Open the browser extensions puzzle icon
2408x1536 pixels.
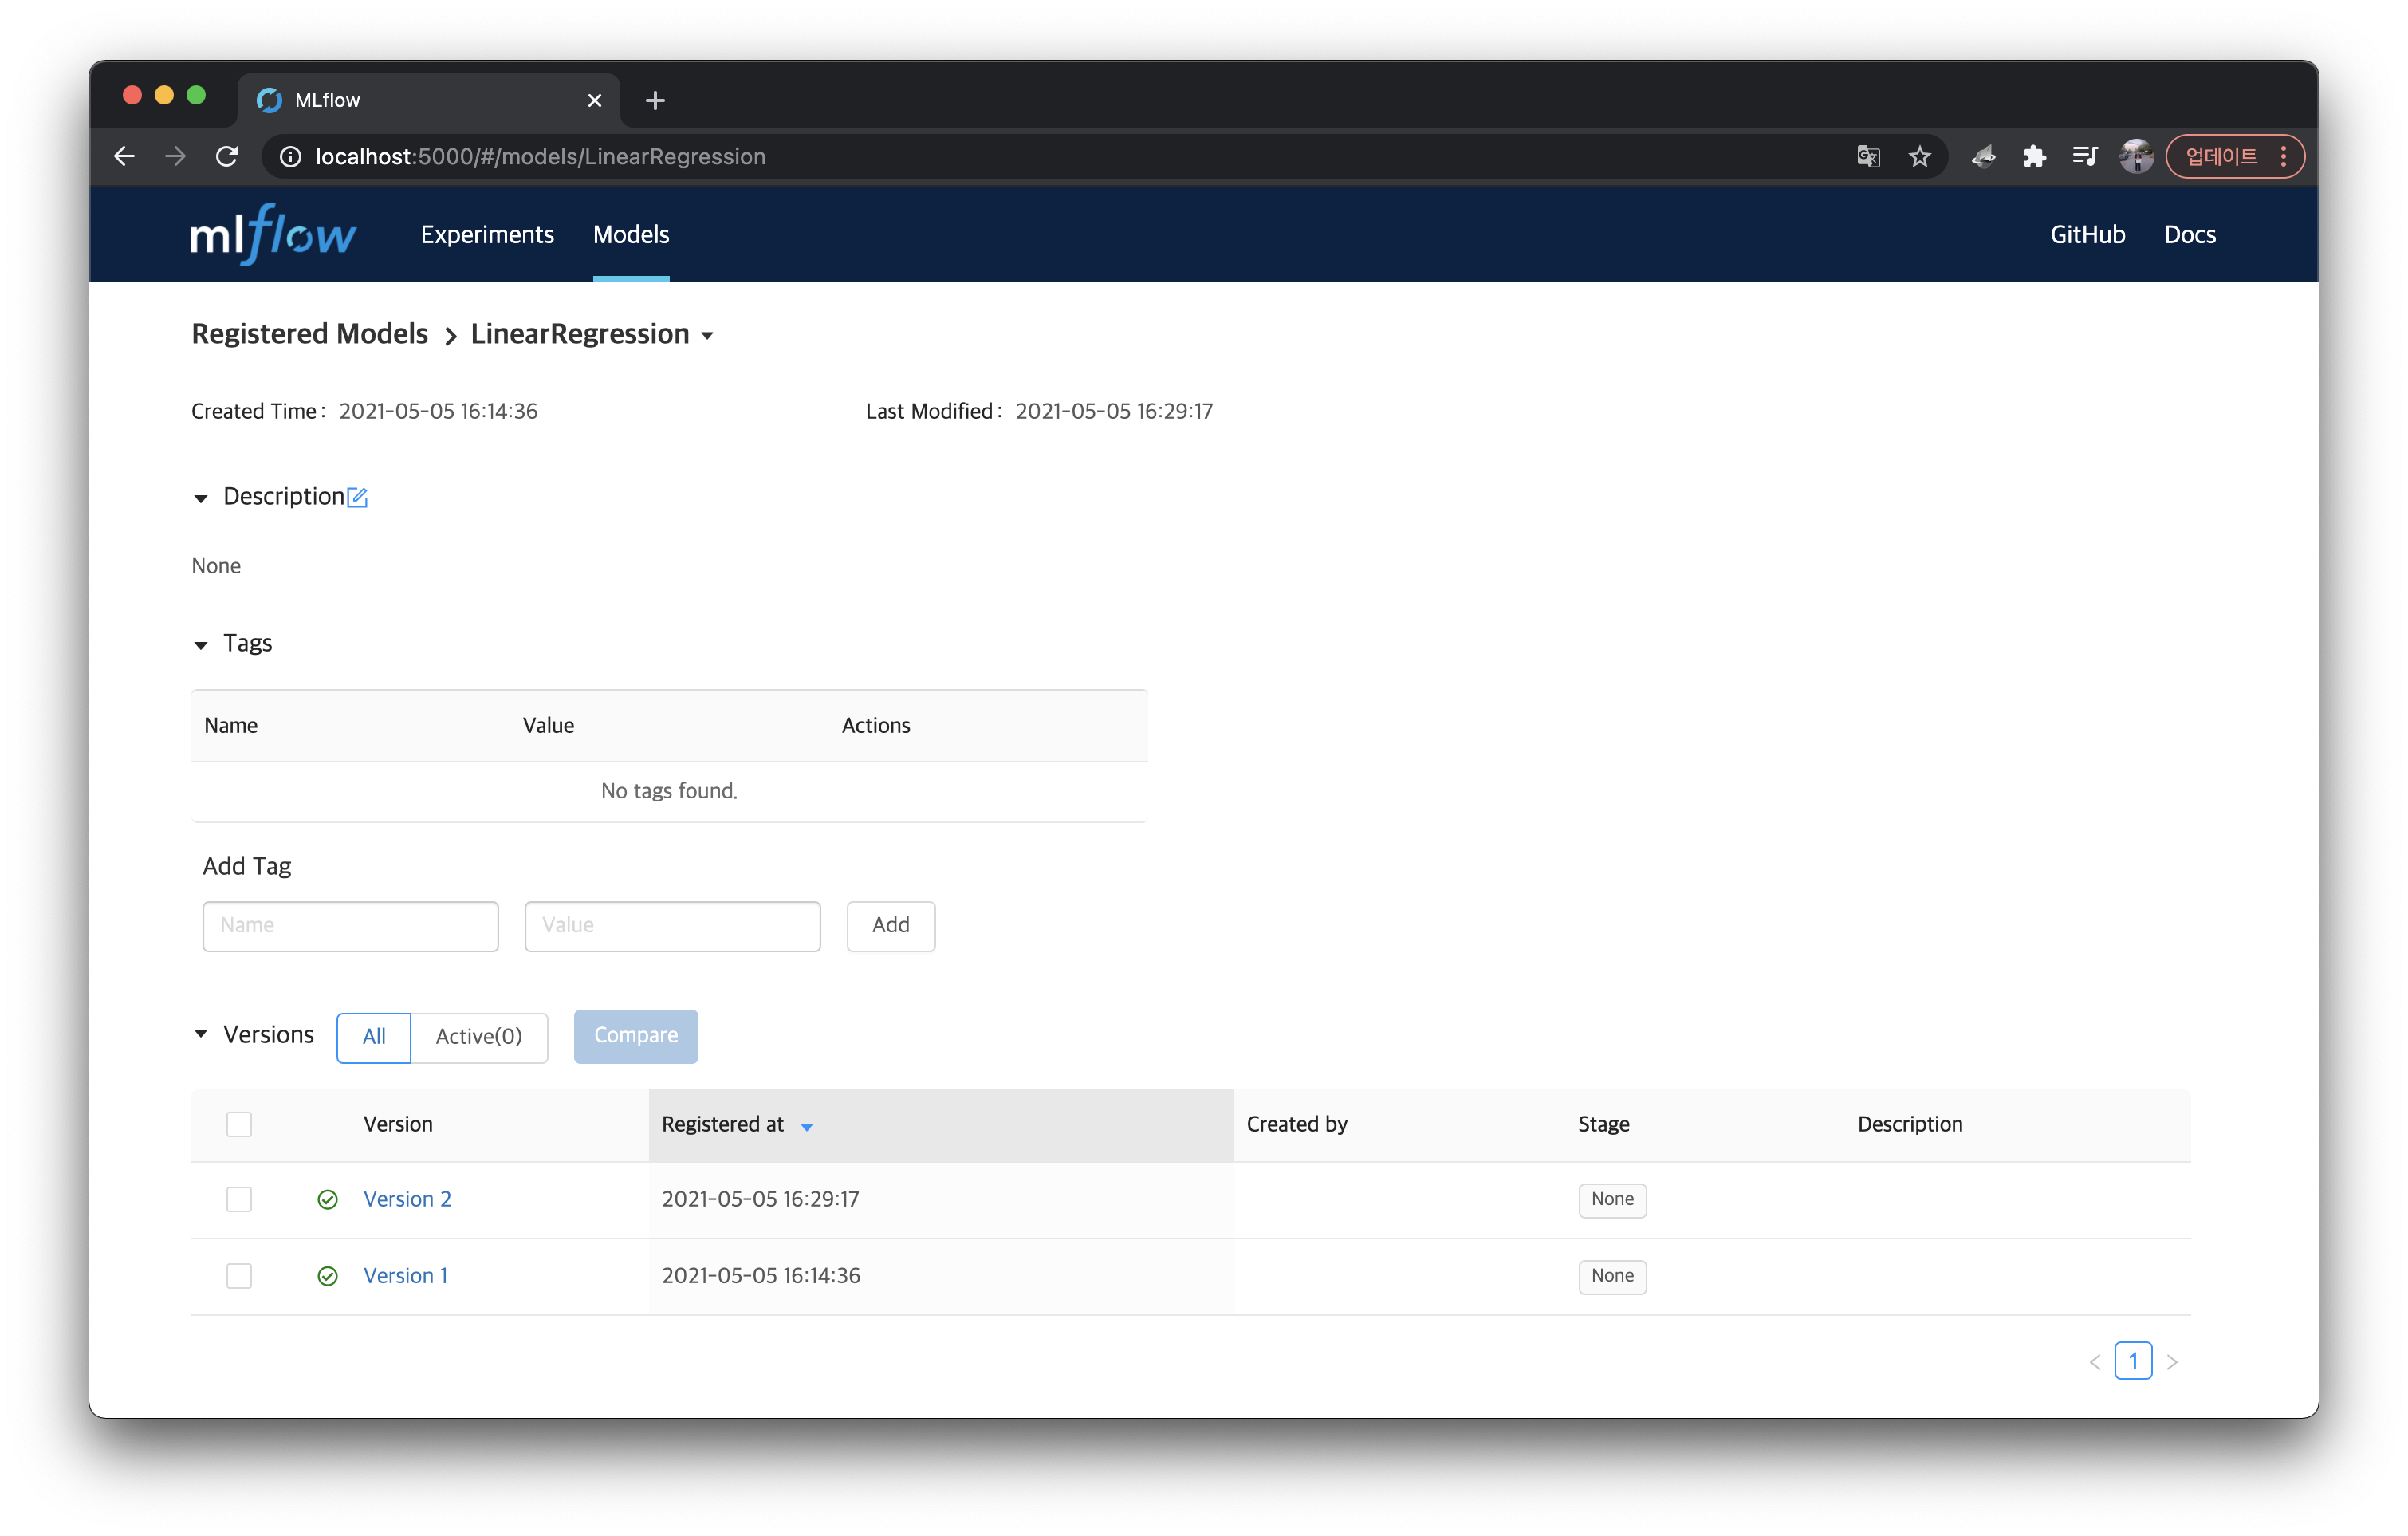[x=2034, y=157]
